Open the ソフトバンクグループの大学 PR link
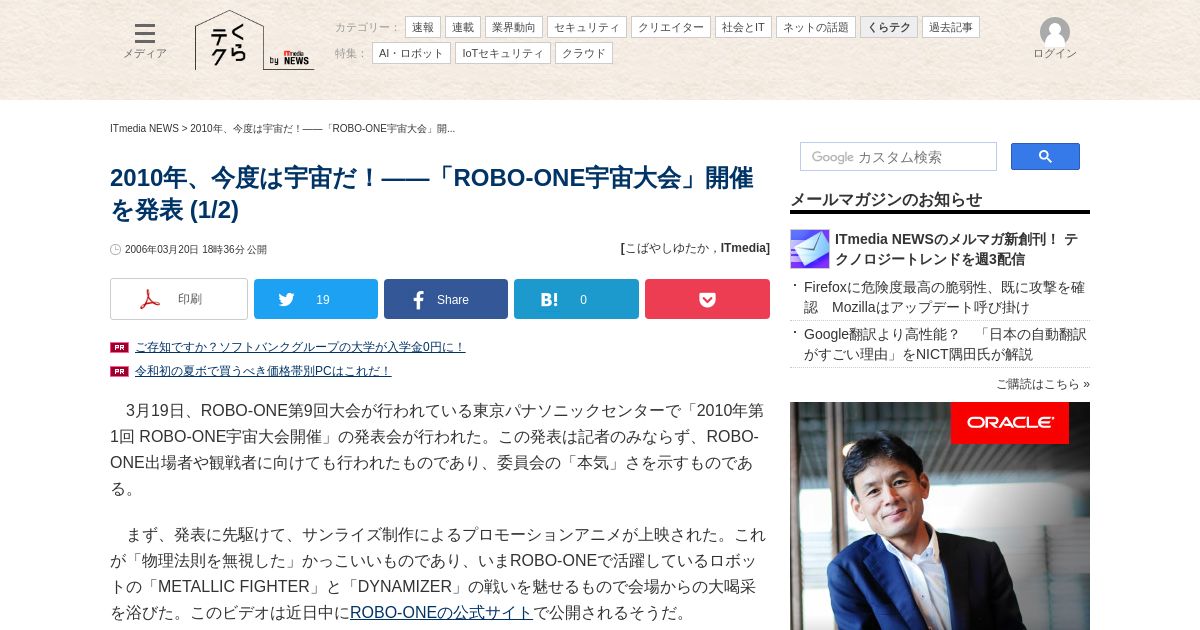The width and height of the screenshot is (1200, 630). click(300, 347)
